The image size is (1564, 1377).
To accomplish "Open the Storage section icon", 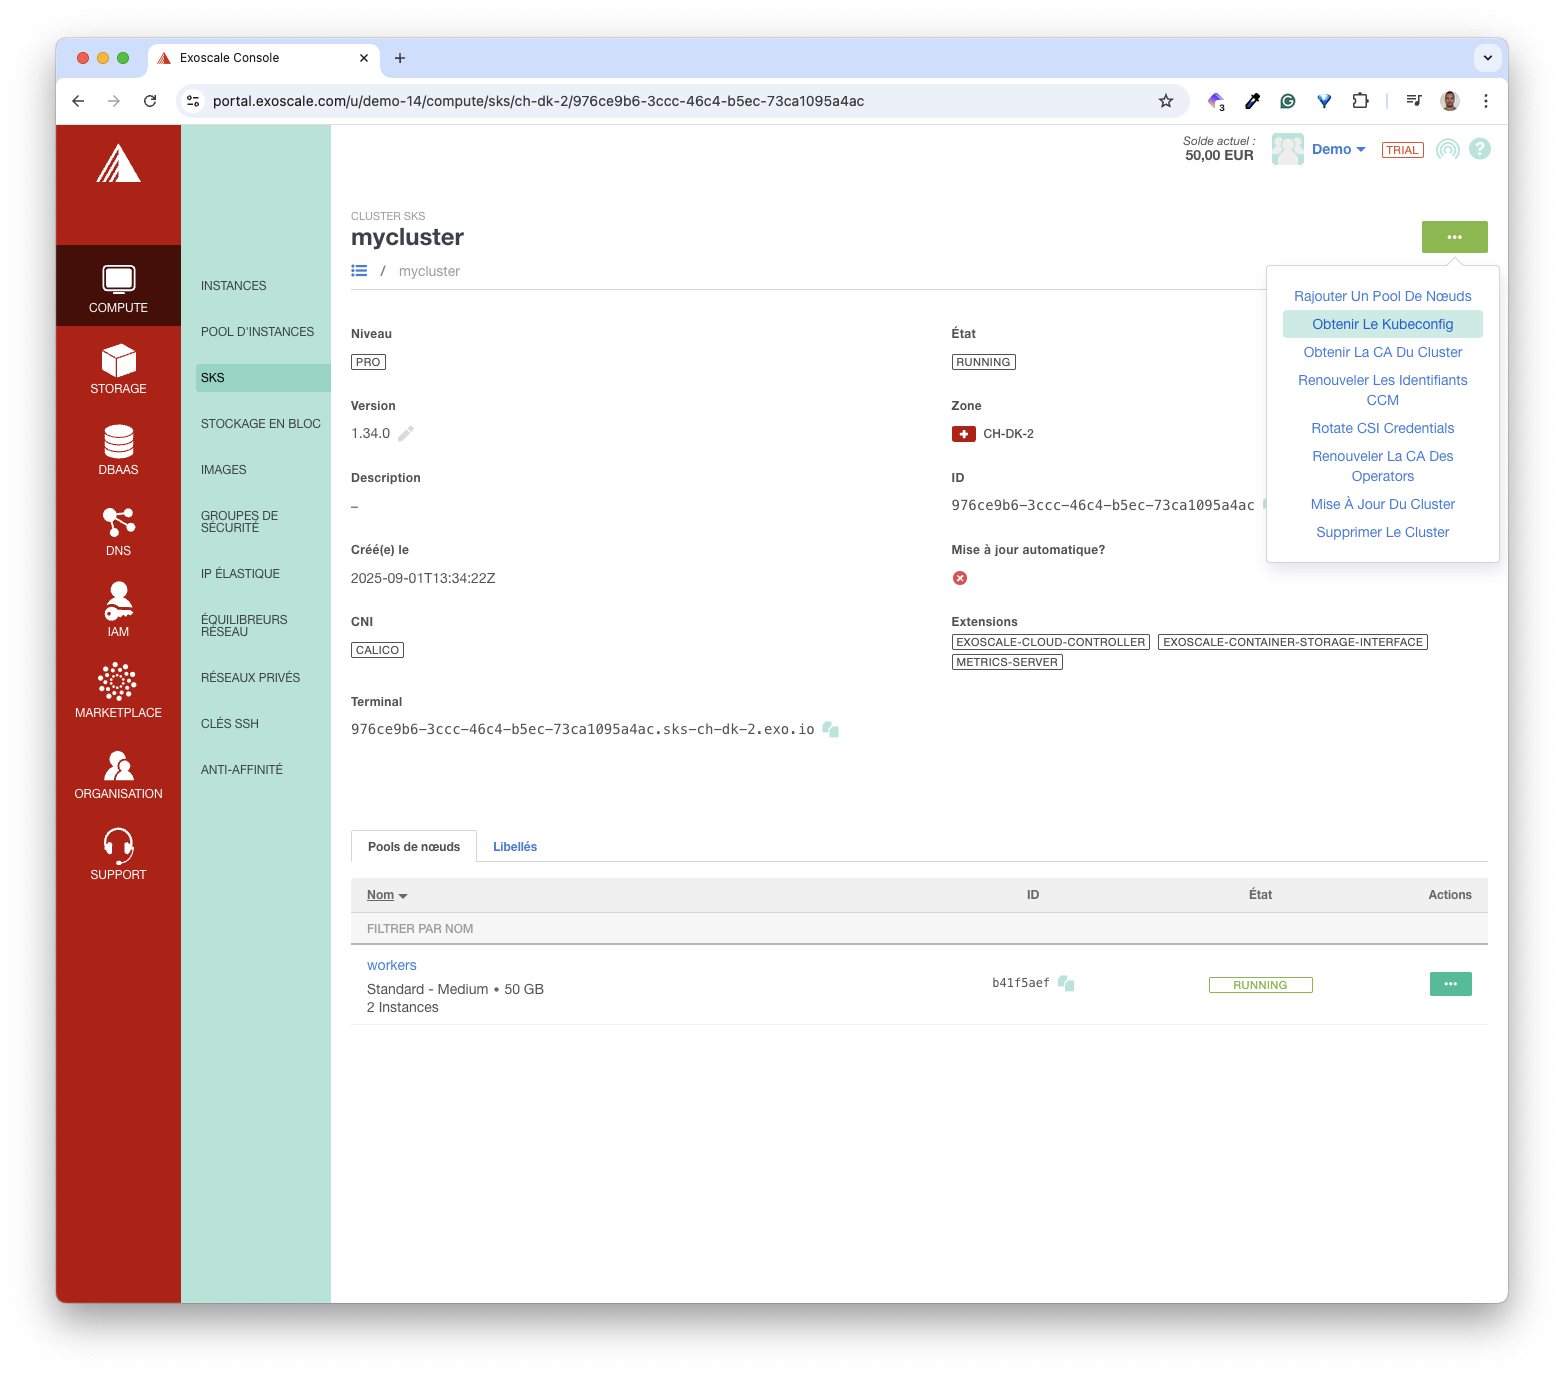I will [x=118, y=361].
